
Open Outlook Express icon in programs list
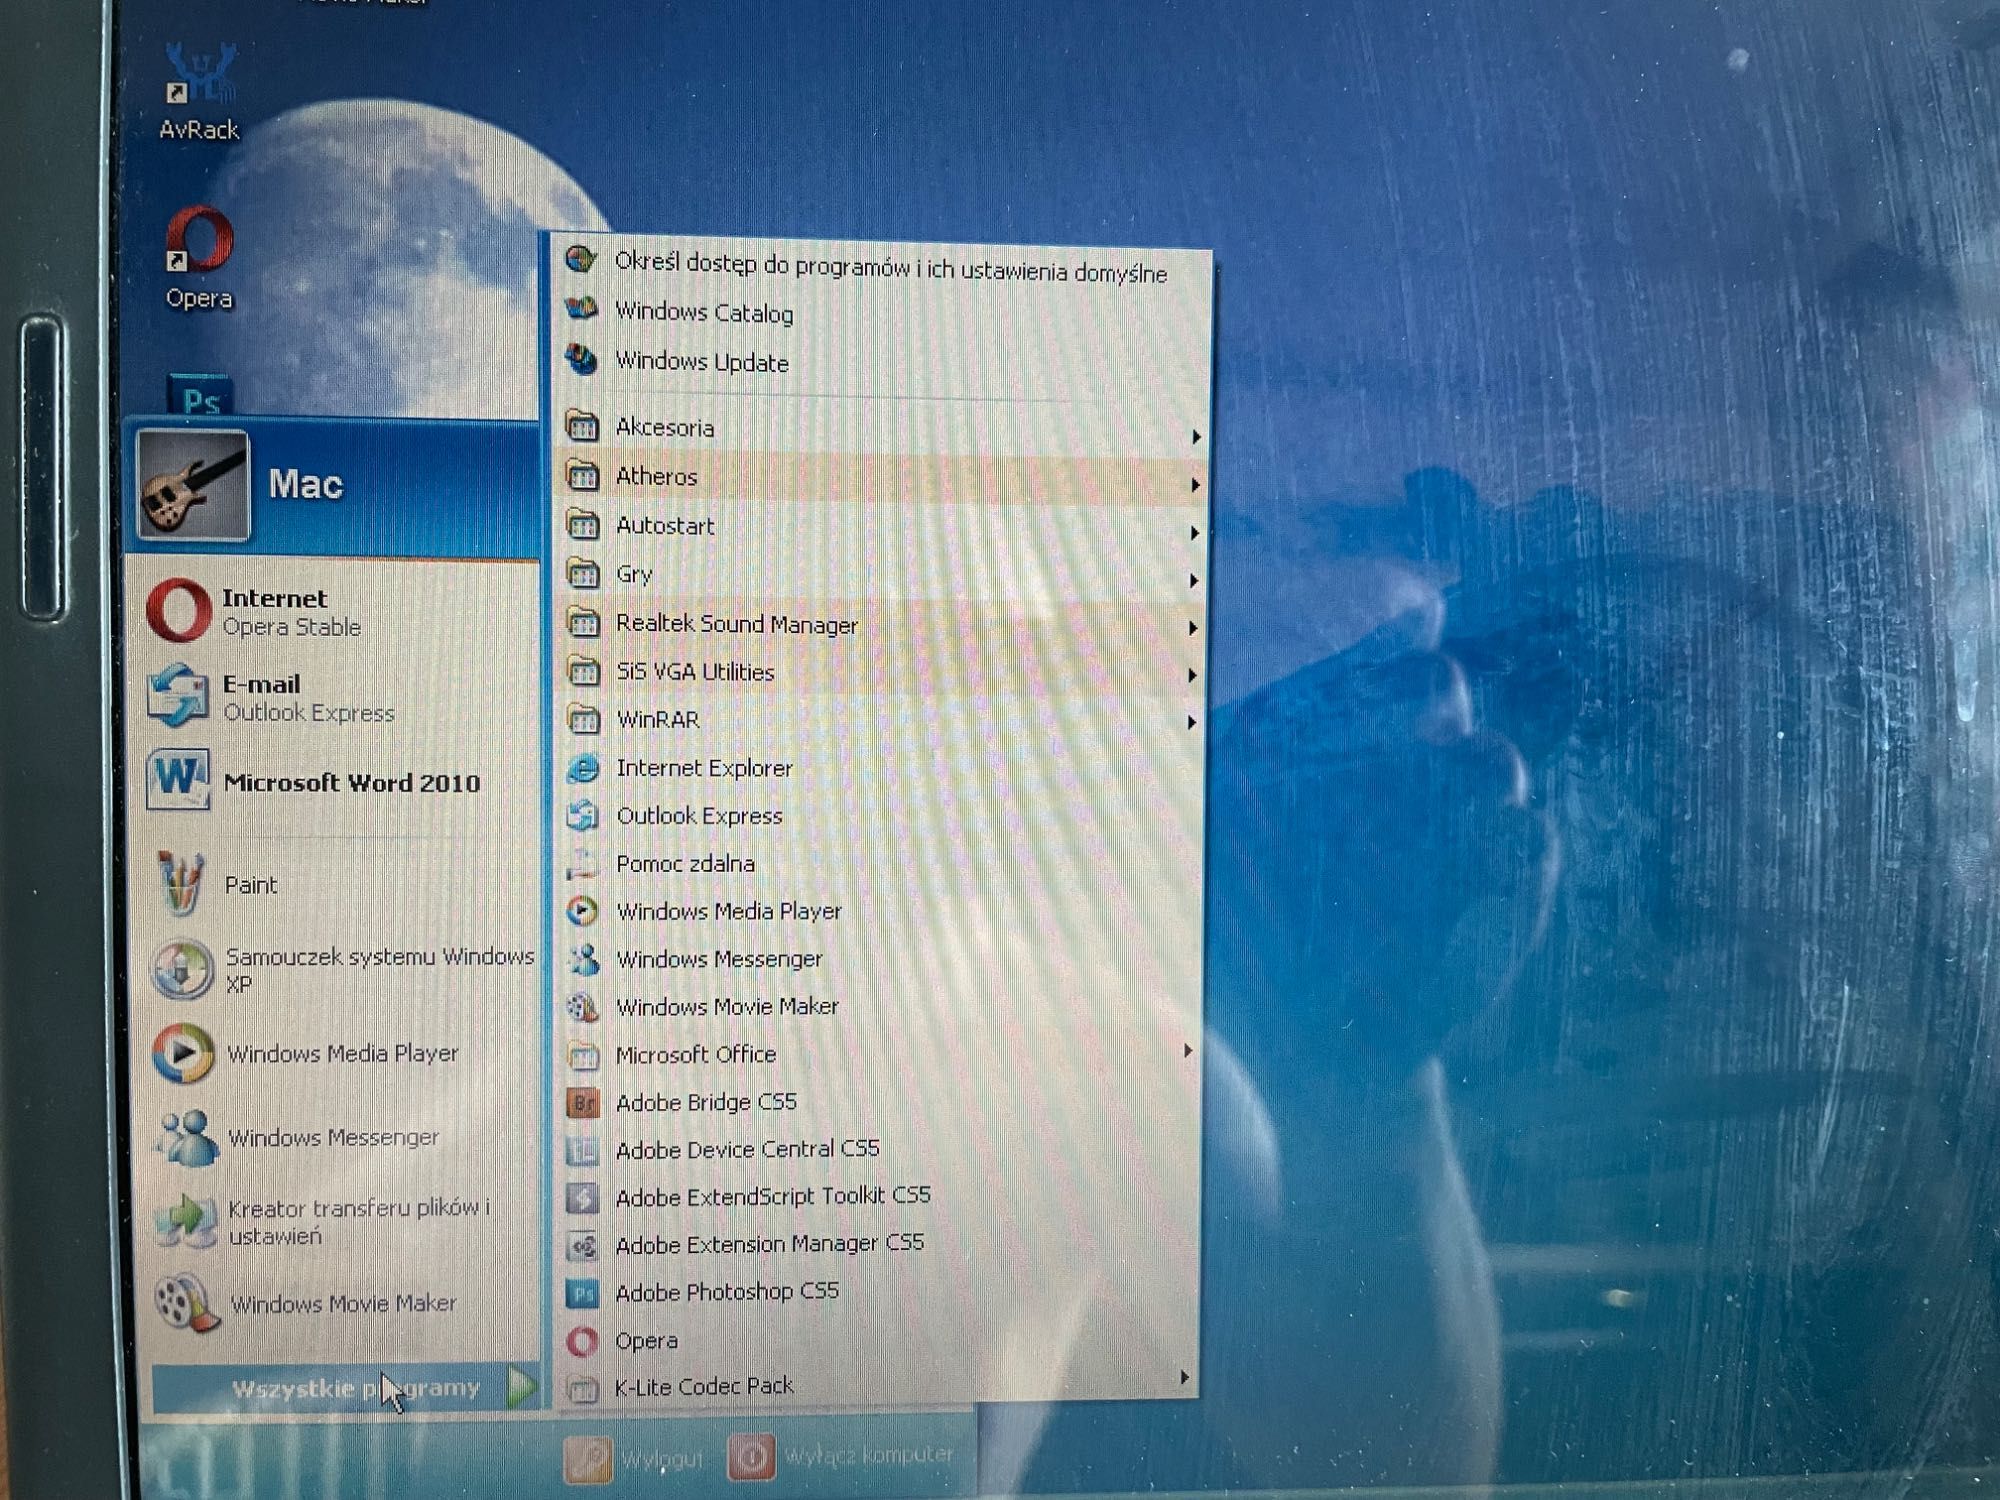click(583, 816)
